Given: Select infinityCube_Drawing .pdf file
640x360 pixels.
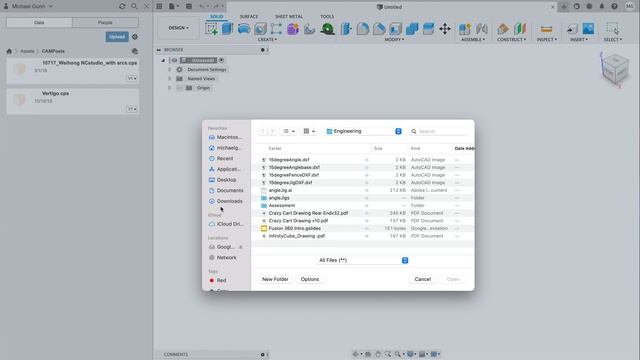Looking at the screenshot, I should pyautogui.click(x=363, y=236).
